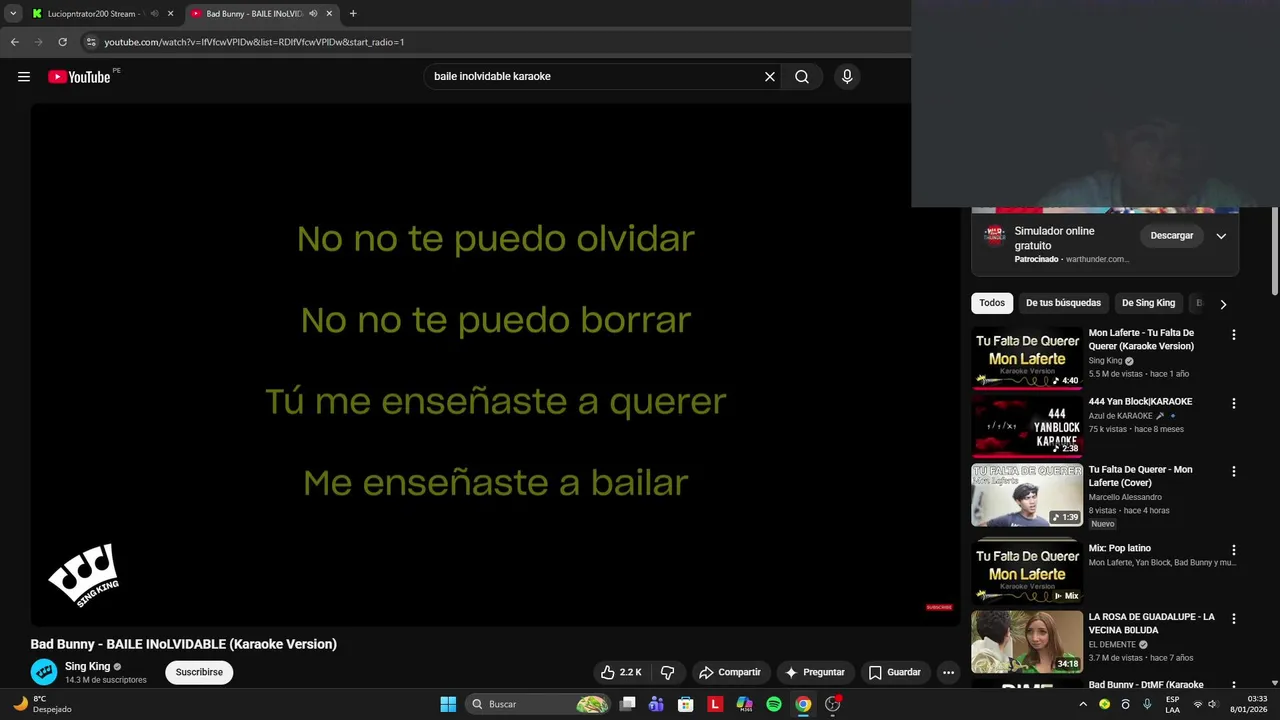Show more filter chips arrow
The height and width of the screenshot is (720, 1280).
point(1223,304)
